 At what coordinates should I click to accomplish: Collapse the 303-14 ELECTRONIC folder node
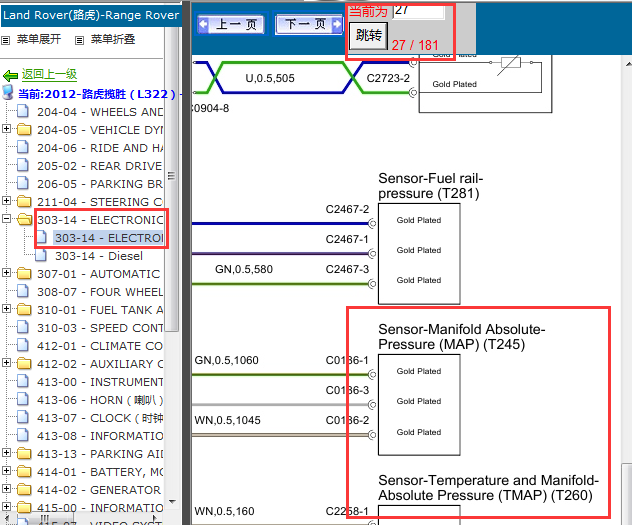(7, 220)
